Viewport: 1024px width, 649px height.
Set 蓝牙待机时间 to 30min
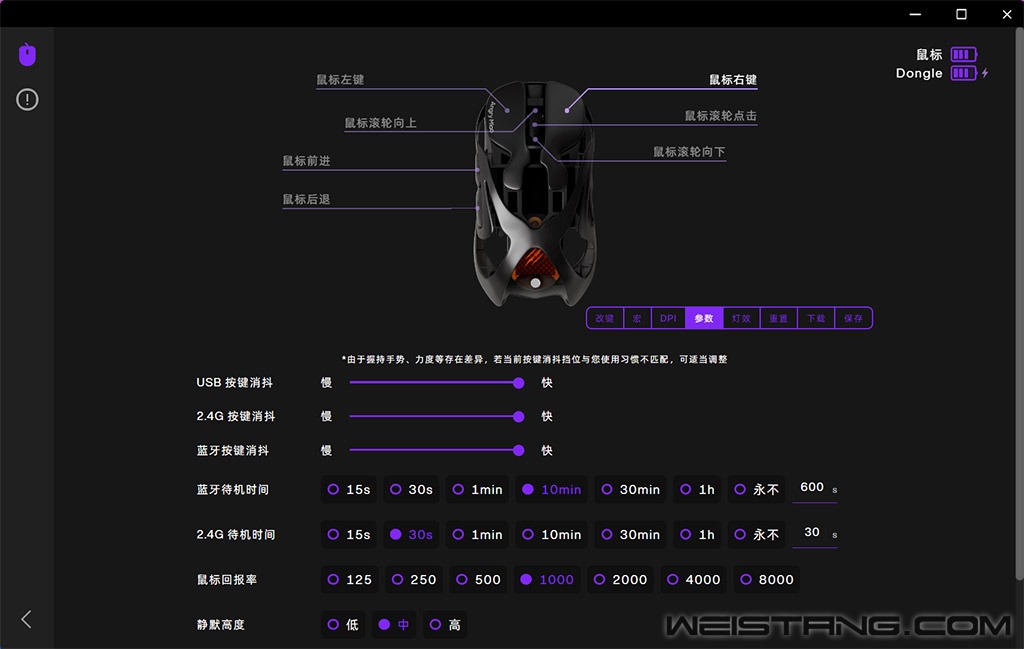coord(630,490)
